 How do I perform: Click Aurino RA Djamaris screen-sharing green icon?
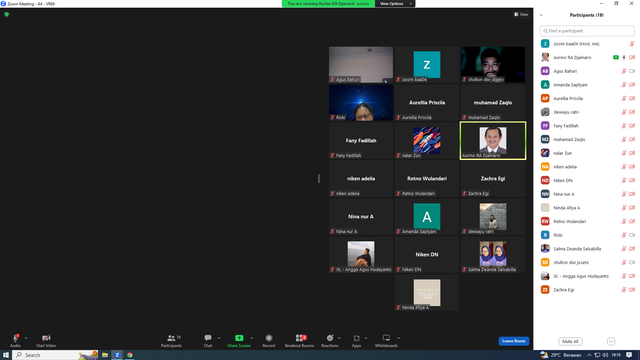pyautogui.click(x=616, y=58)
